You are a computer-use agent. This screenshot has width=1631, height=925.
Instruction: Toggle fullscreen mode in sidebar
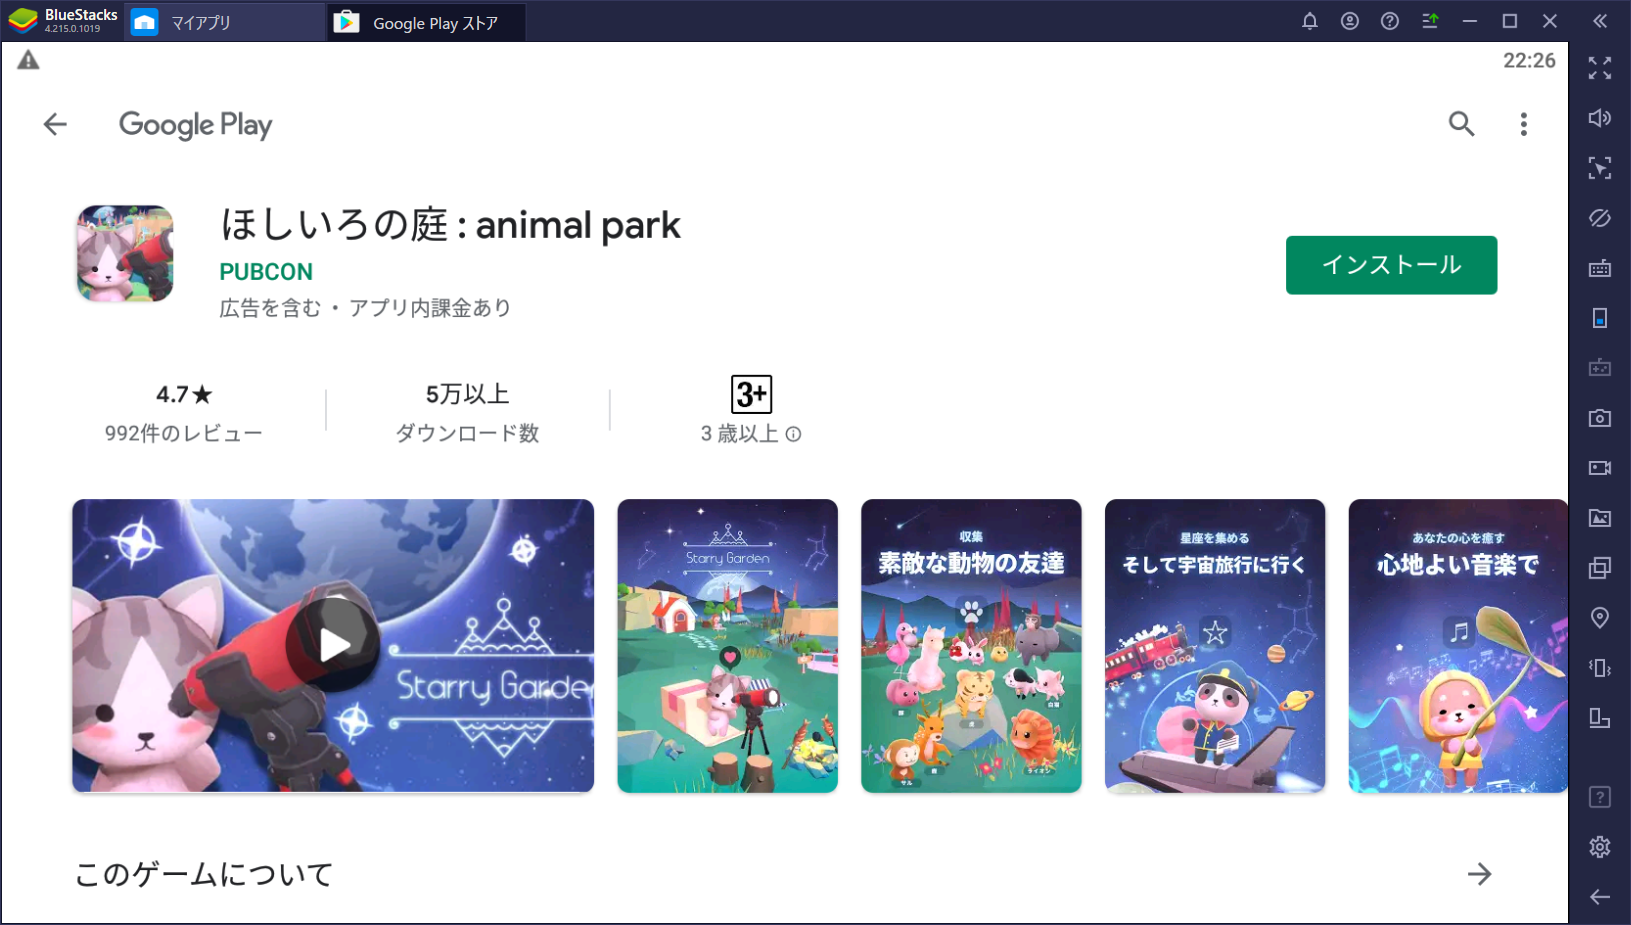pos(1600,68)
